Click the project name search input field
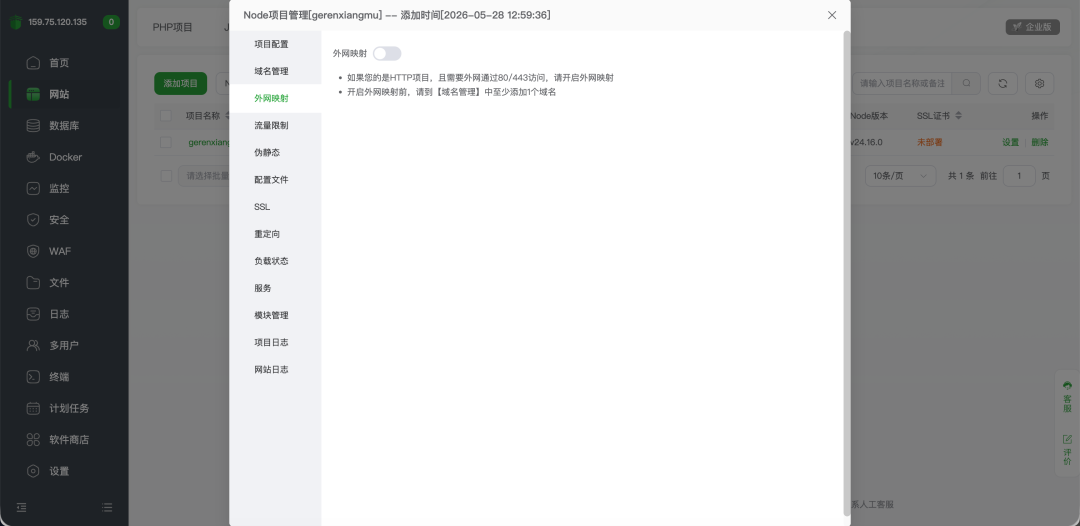Image resolution: width=1080 pixels, height=526 pixels. (903, 83)
